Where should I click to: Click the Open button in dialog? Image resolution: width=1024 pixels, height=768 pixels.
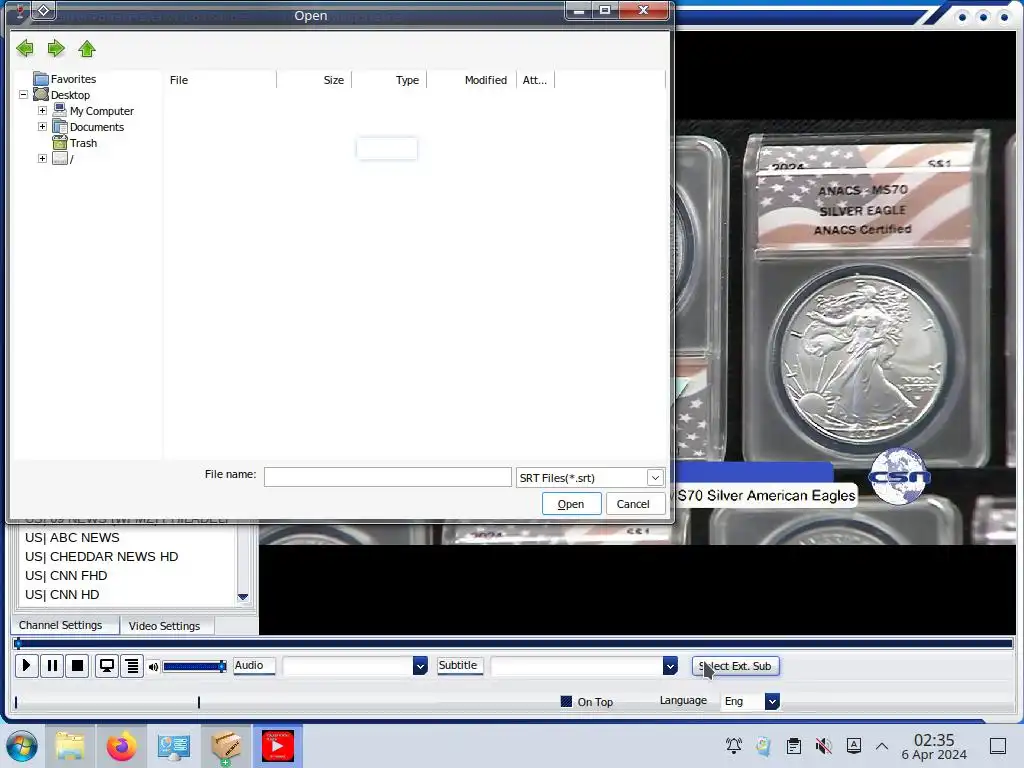[x=571, y=504]
